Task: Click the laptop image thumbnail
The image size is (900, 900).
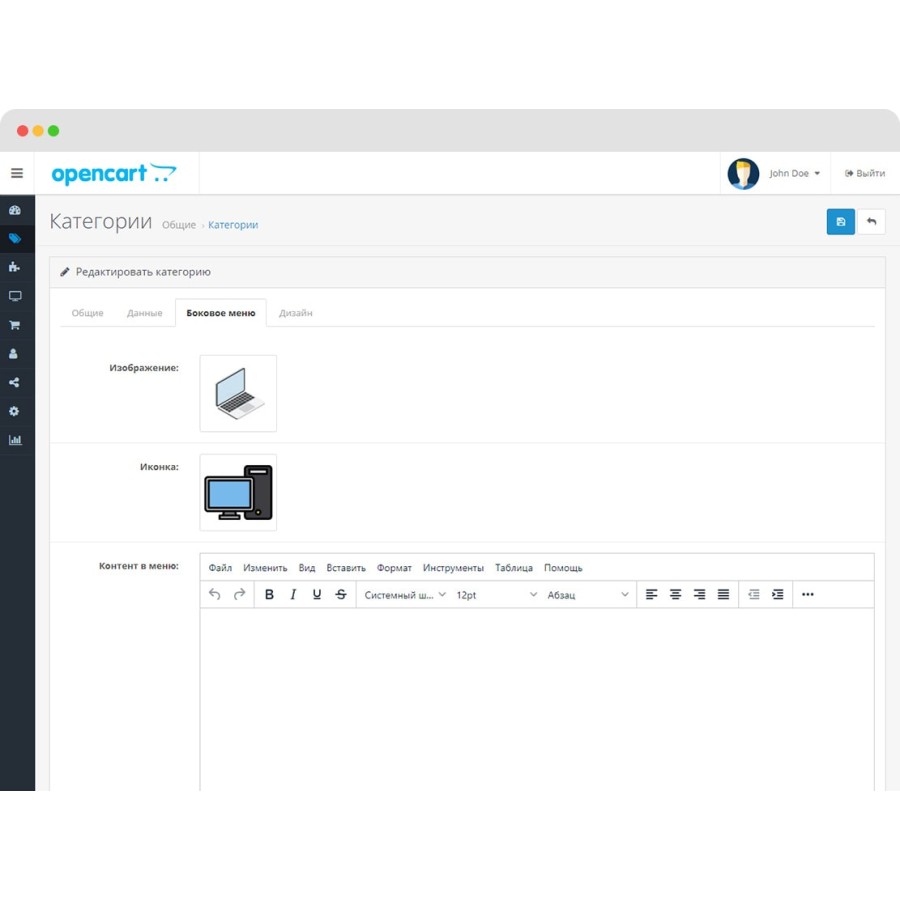Action: click(x=238, y=393)
